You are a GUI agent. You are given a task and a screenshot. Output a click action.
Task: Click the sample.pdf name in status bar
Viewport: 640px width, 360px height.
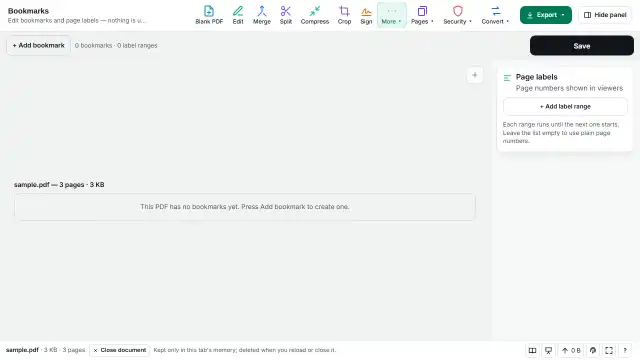point(22,350)
